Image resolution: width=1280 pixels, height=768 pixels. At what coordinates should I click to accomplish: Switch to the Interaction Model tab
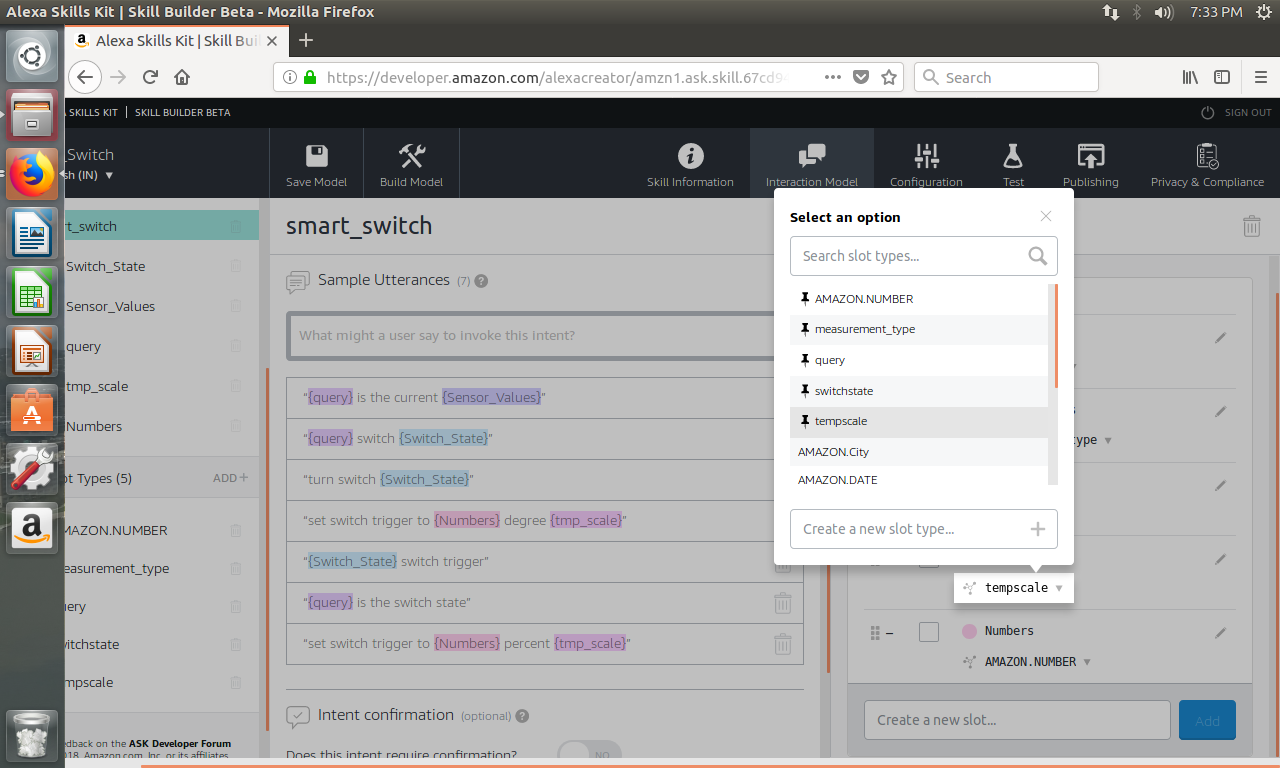[x=811, y=166]
